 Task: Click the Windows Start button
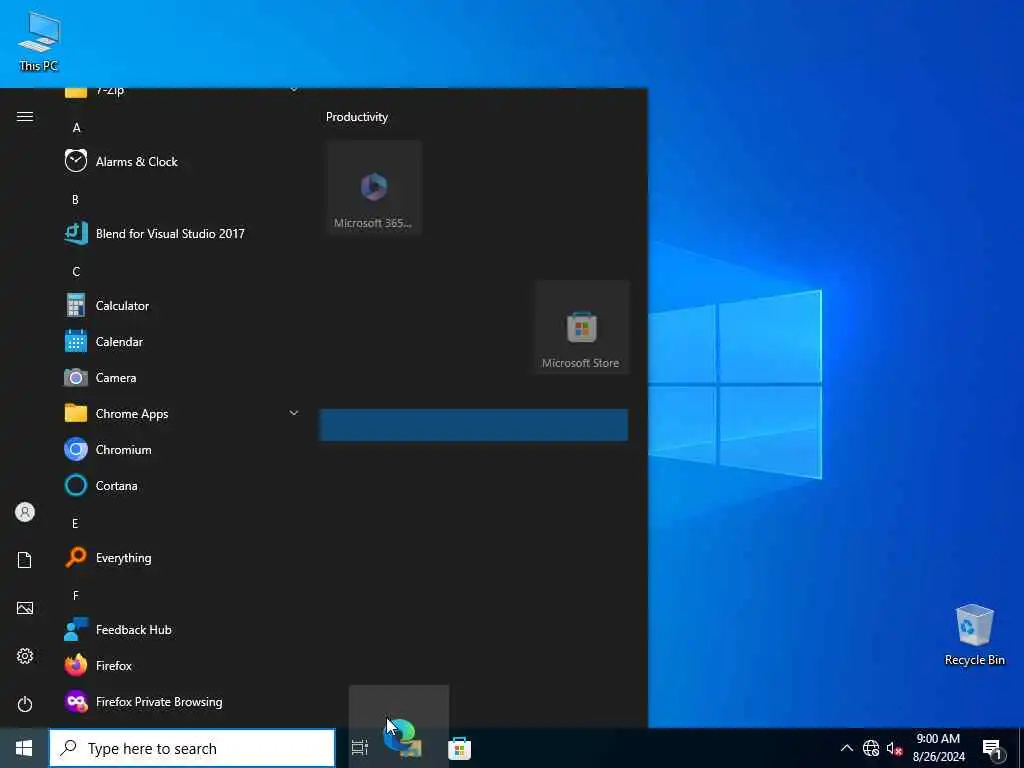24,748
